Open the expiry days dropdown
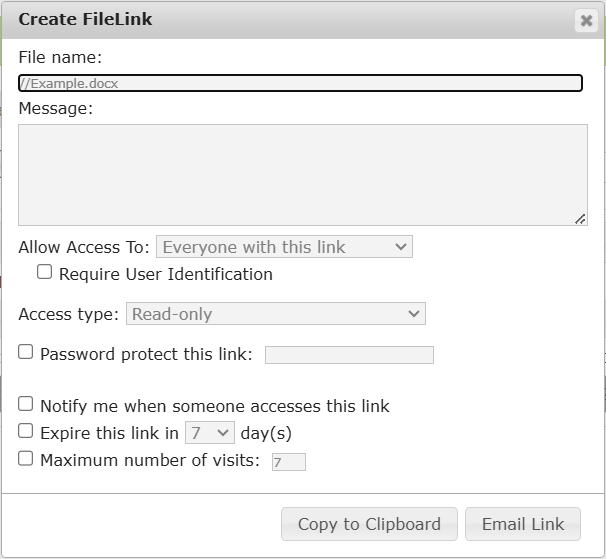 [x=209, y=433]
